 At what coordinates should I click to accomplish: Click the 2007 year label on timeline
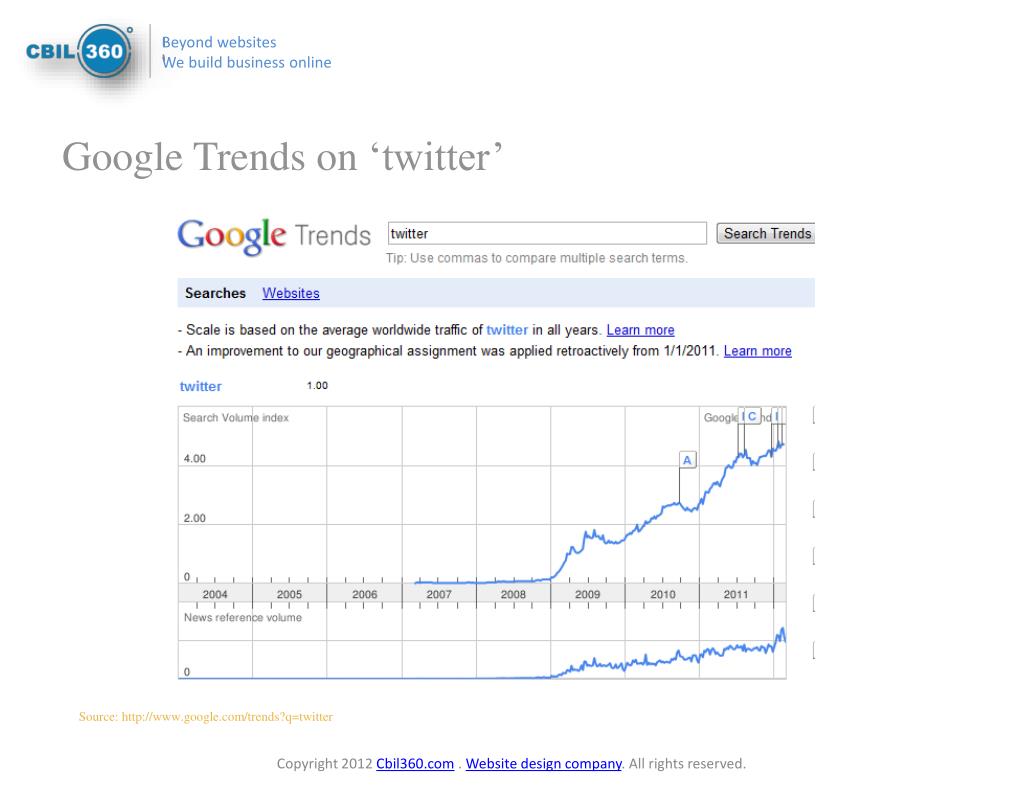coord(439,594)
